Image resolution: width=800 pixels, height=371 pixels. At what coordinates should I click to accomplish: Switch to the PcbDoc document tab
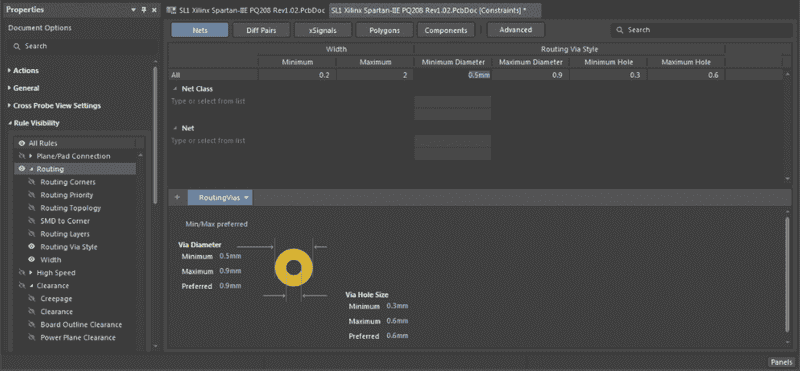(246, 10)
